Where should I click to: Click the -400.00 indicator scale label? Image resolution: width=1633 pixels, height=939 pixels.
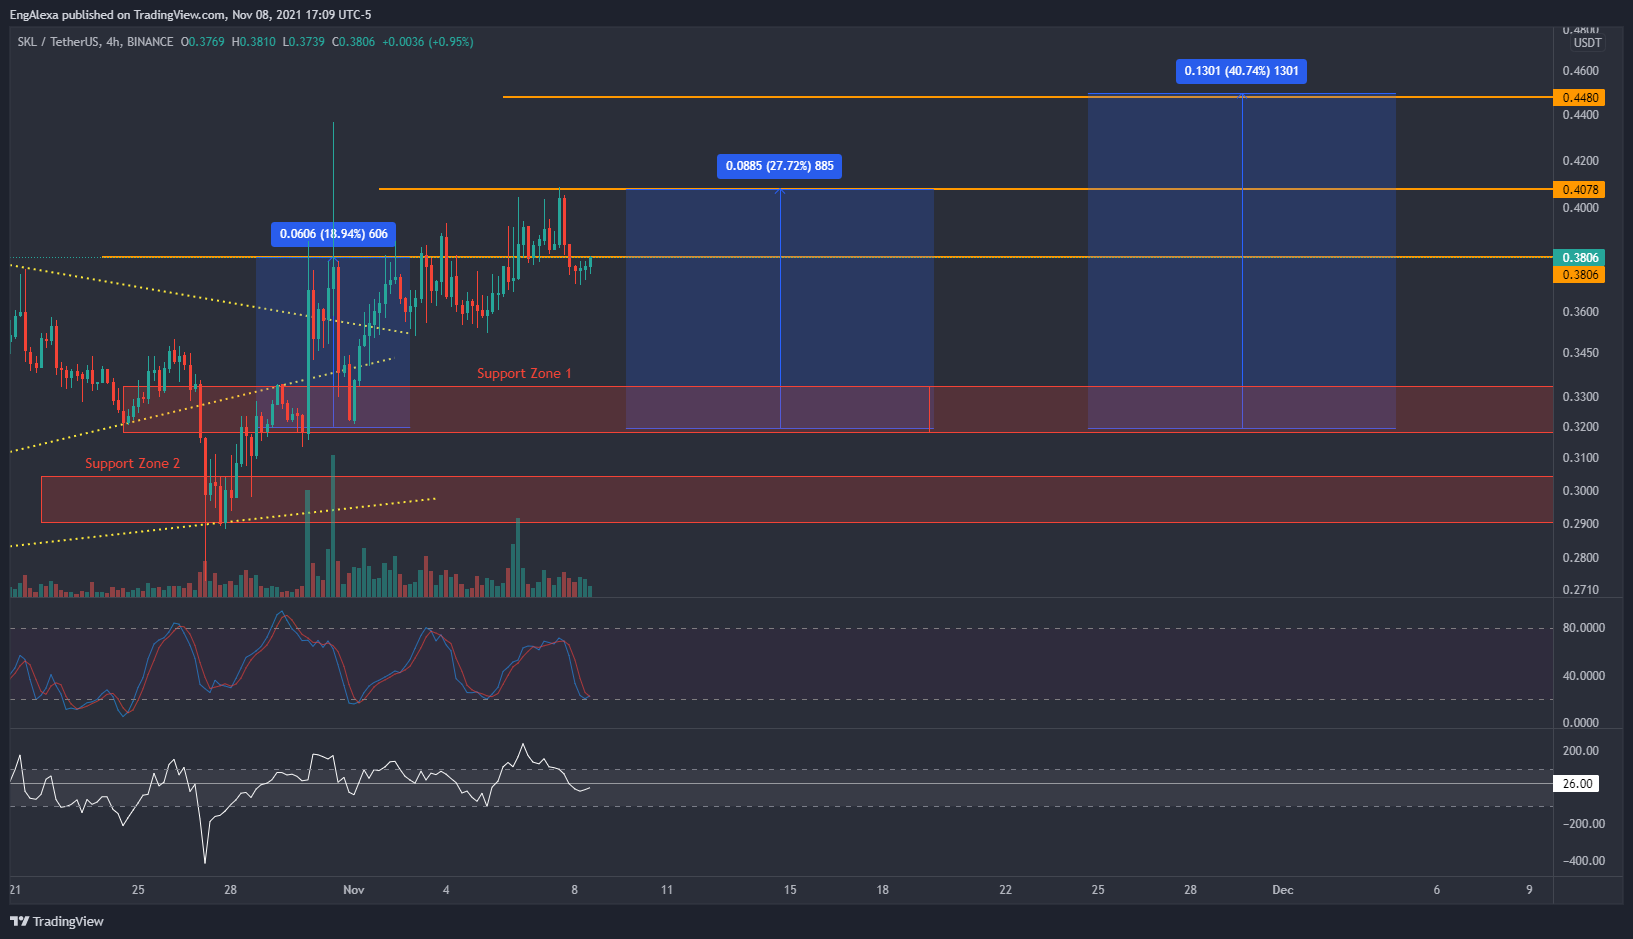[1583, 861]
